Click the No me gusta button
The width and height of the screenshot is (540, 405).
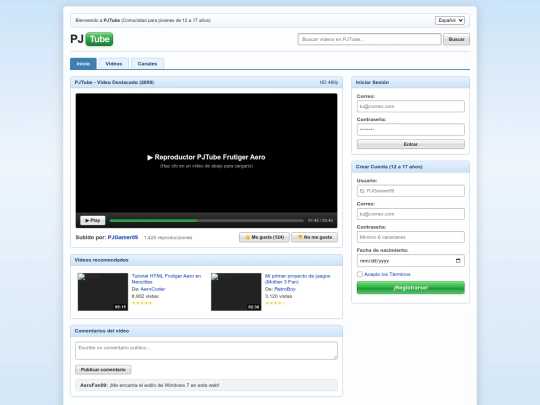tap(314, 237)
